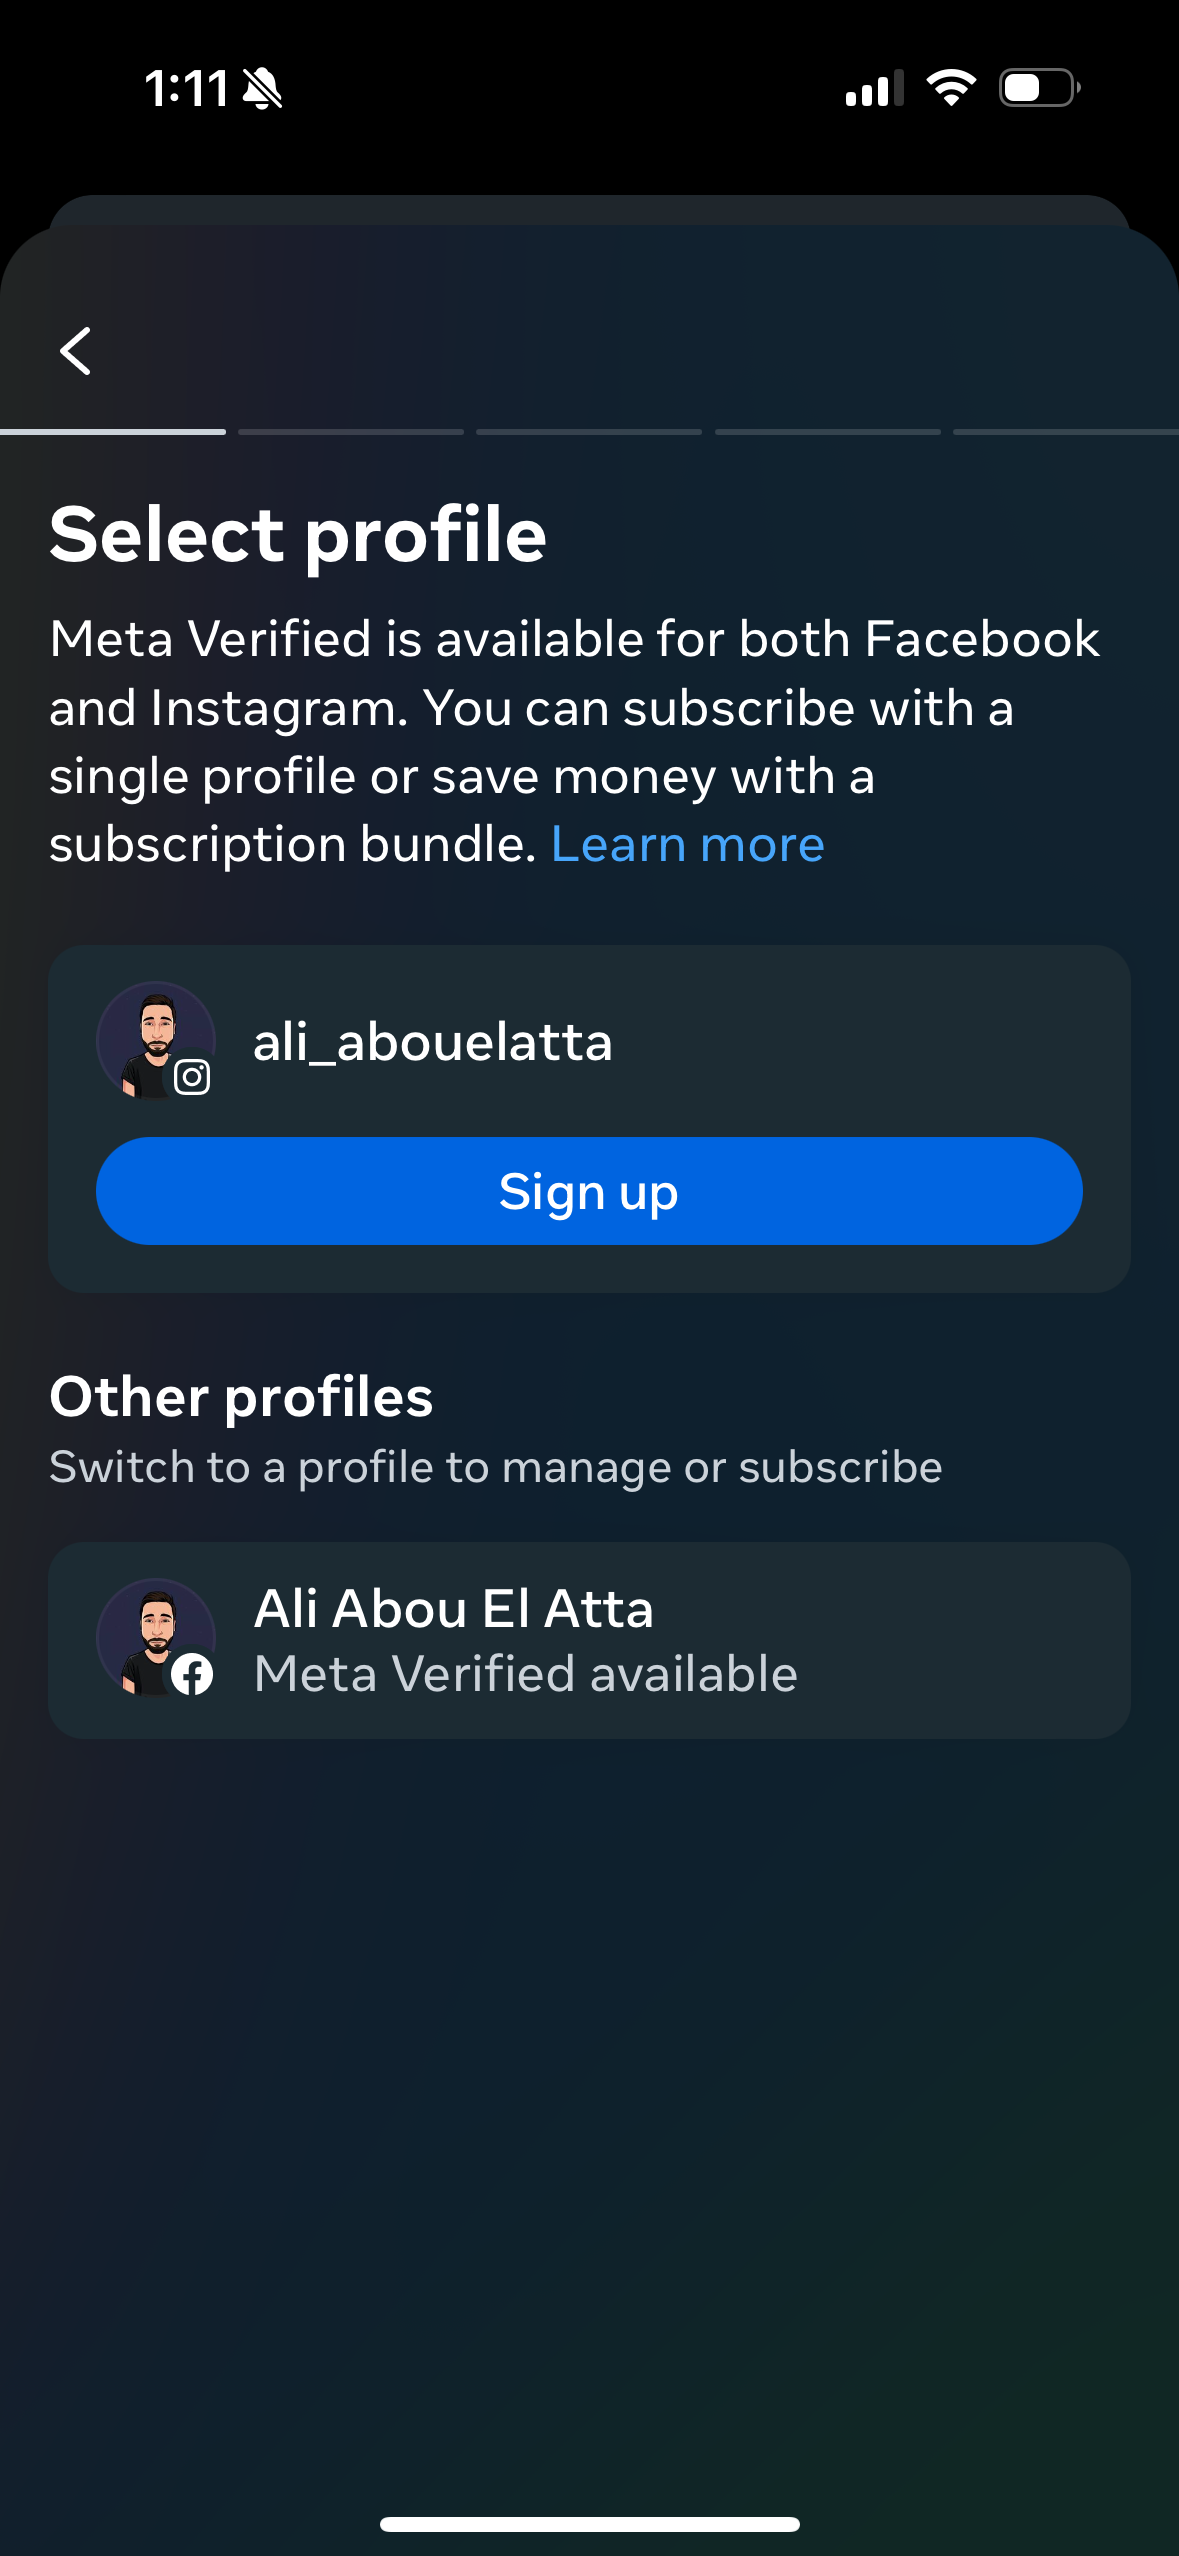This screenshot has height=2556, width=1179.
Task: Open the Learn more link
Action: coord(687,845)
